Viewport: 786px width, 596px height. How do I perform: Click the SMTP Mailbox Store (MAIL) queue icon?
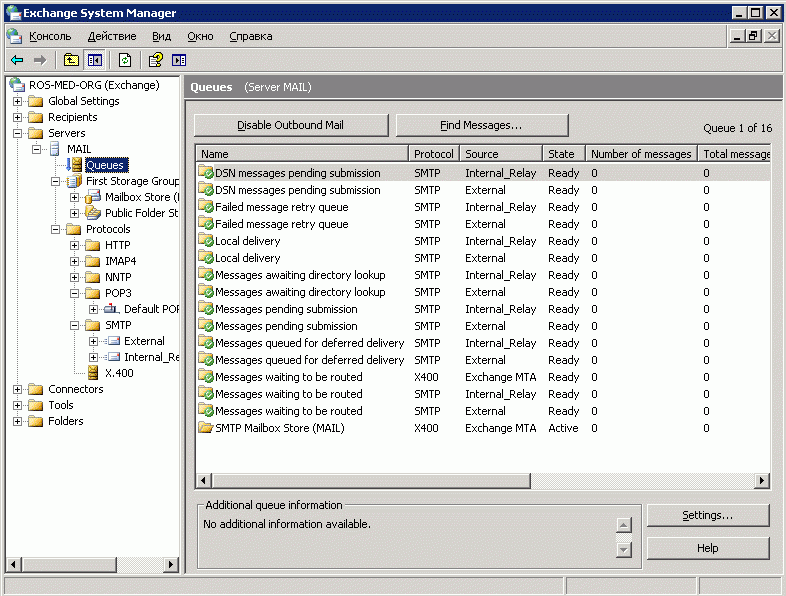coord(206,428)
